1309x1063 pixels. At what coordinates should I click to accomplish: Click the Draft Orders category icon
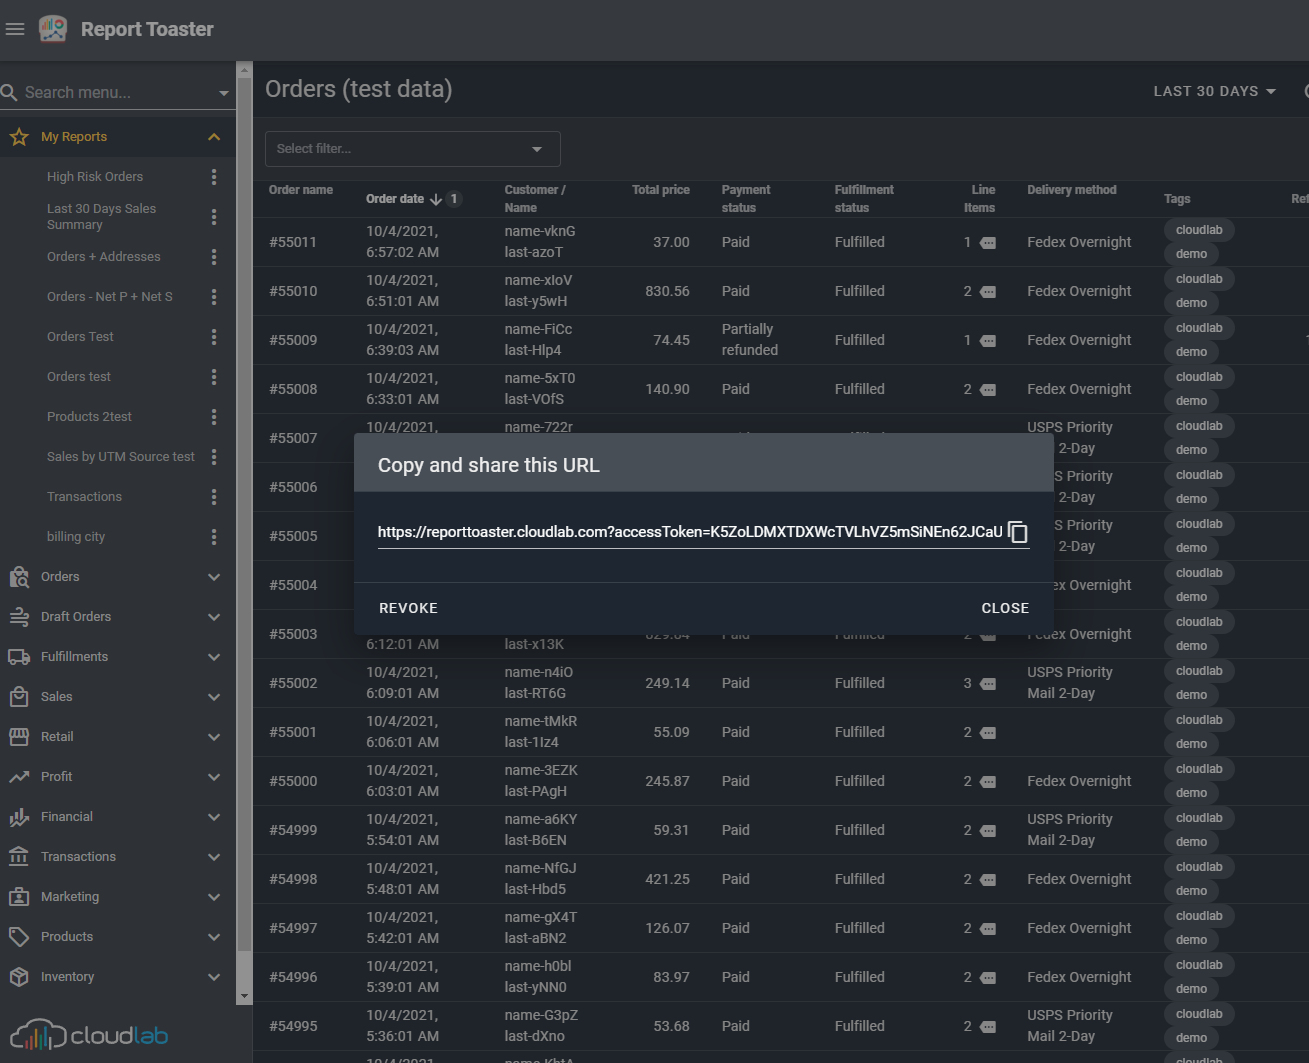tap(19, 617)
